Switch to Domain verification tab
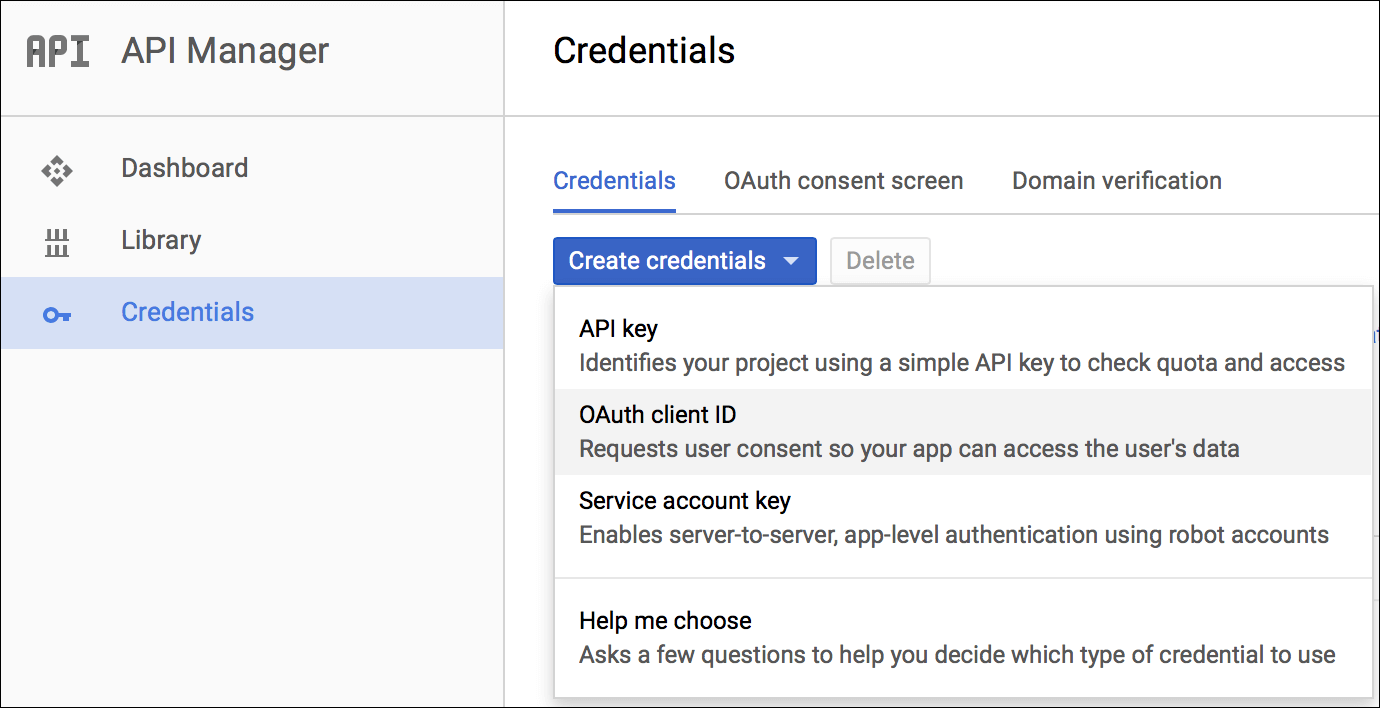This screenshot has width=1380, height=708. (1117, 181)
